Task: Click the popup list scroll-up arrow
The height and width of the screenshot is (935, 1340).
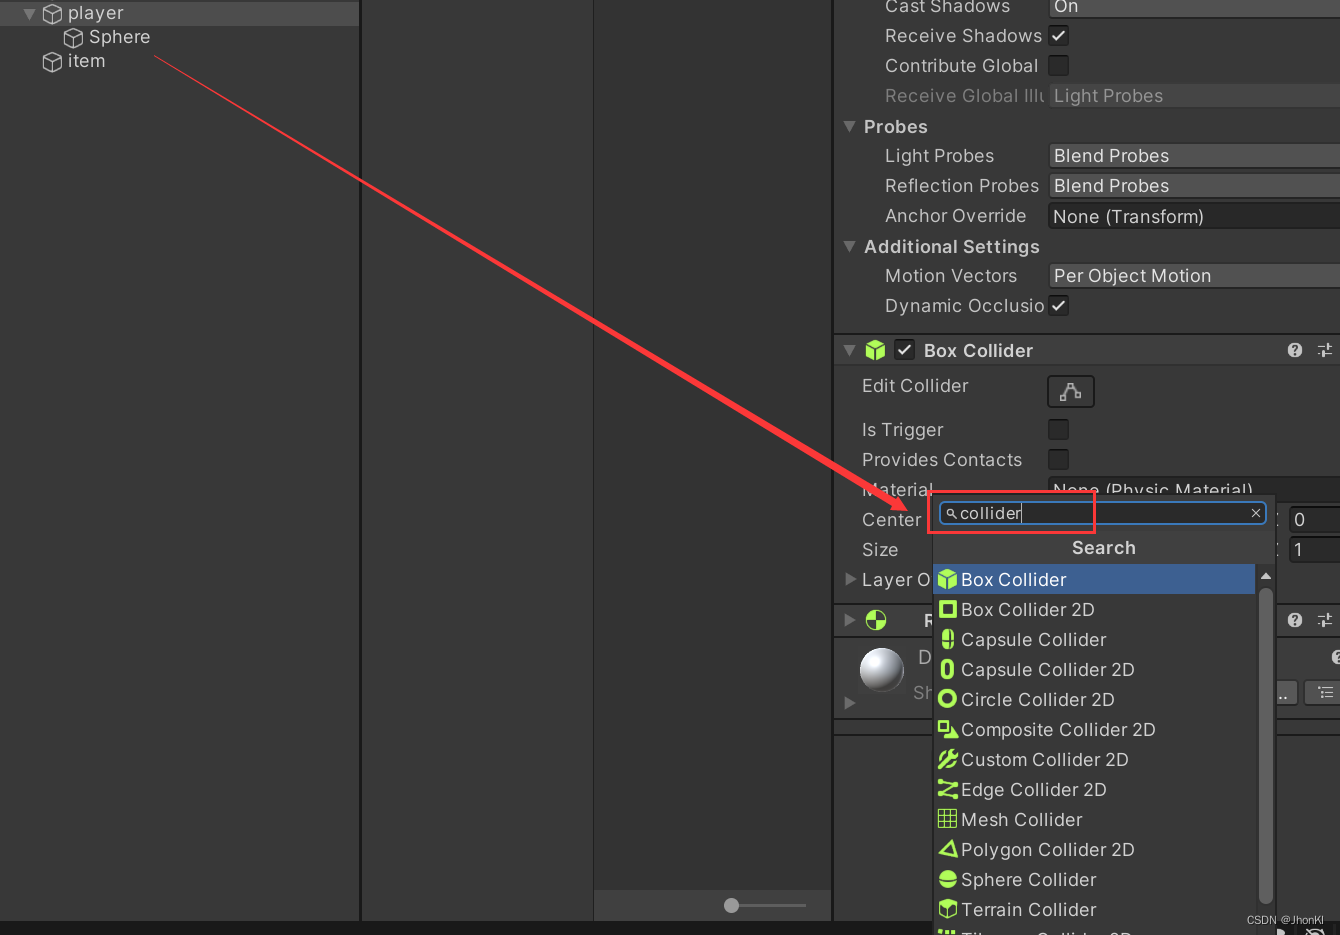Action: tap(1266, 576)
